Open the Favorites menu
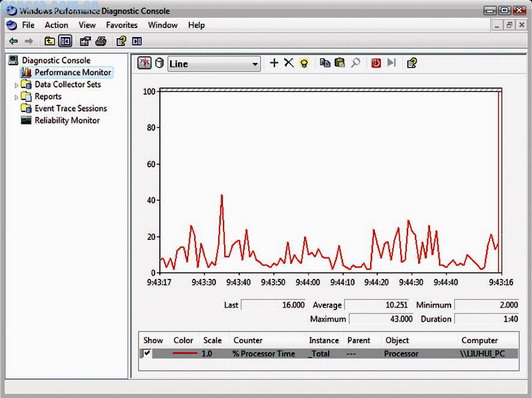Viewport: 532px width, 398px height. coord(121,25)
